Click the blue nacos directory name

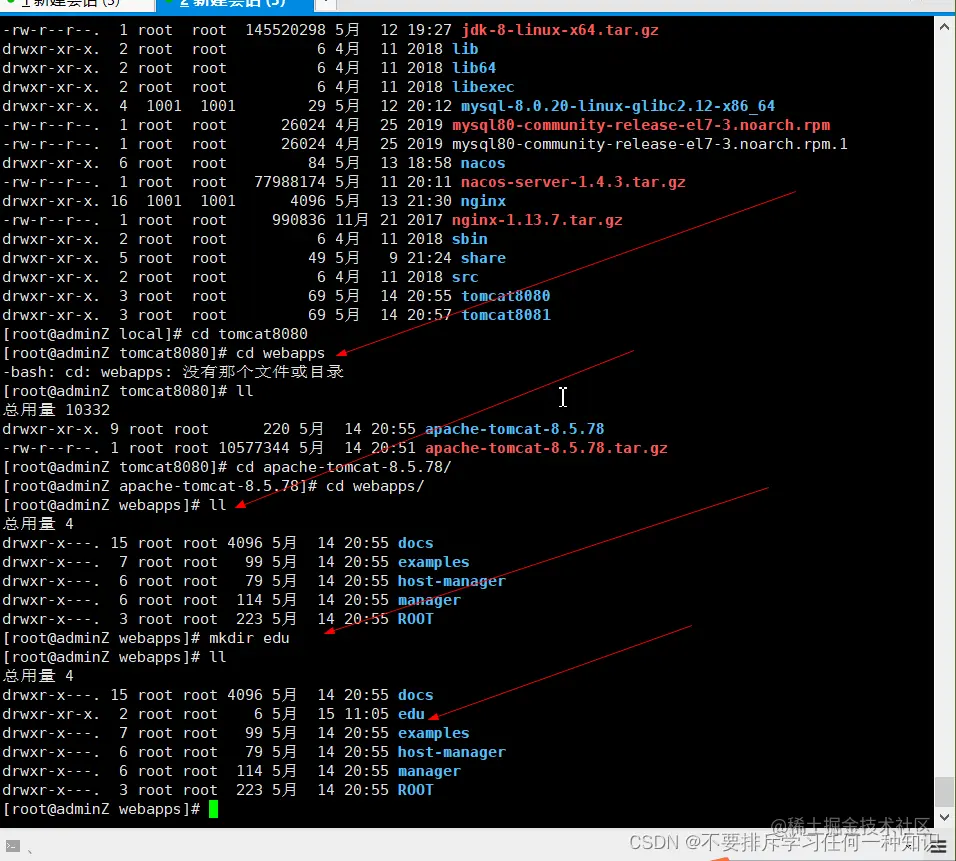tap(483, 163)
